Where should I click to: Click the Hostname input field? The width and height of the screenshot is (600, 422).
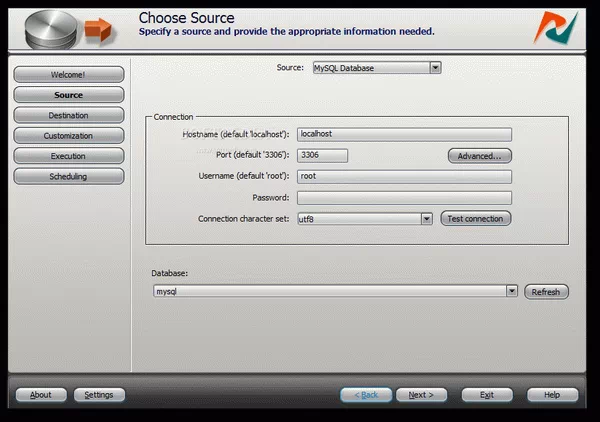coord(404,134)
